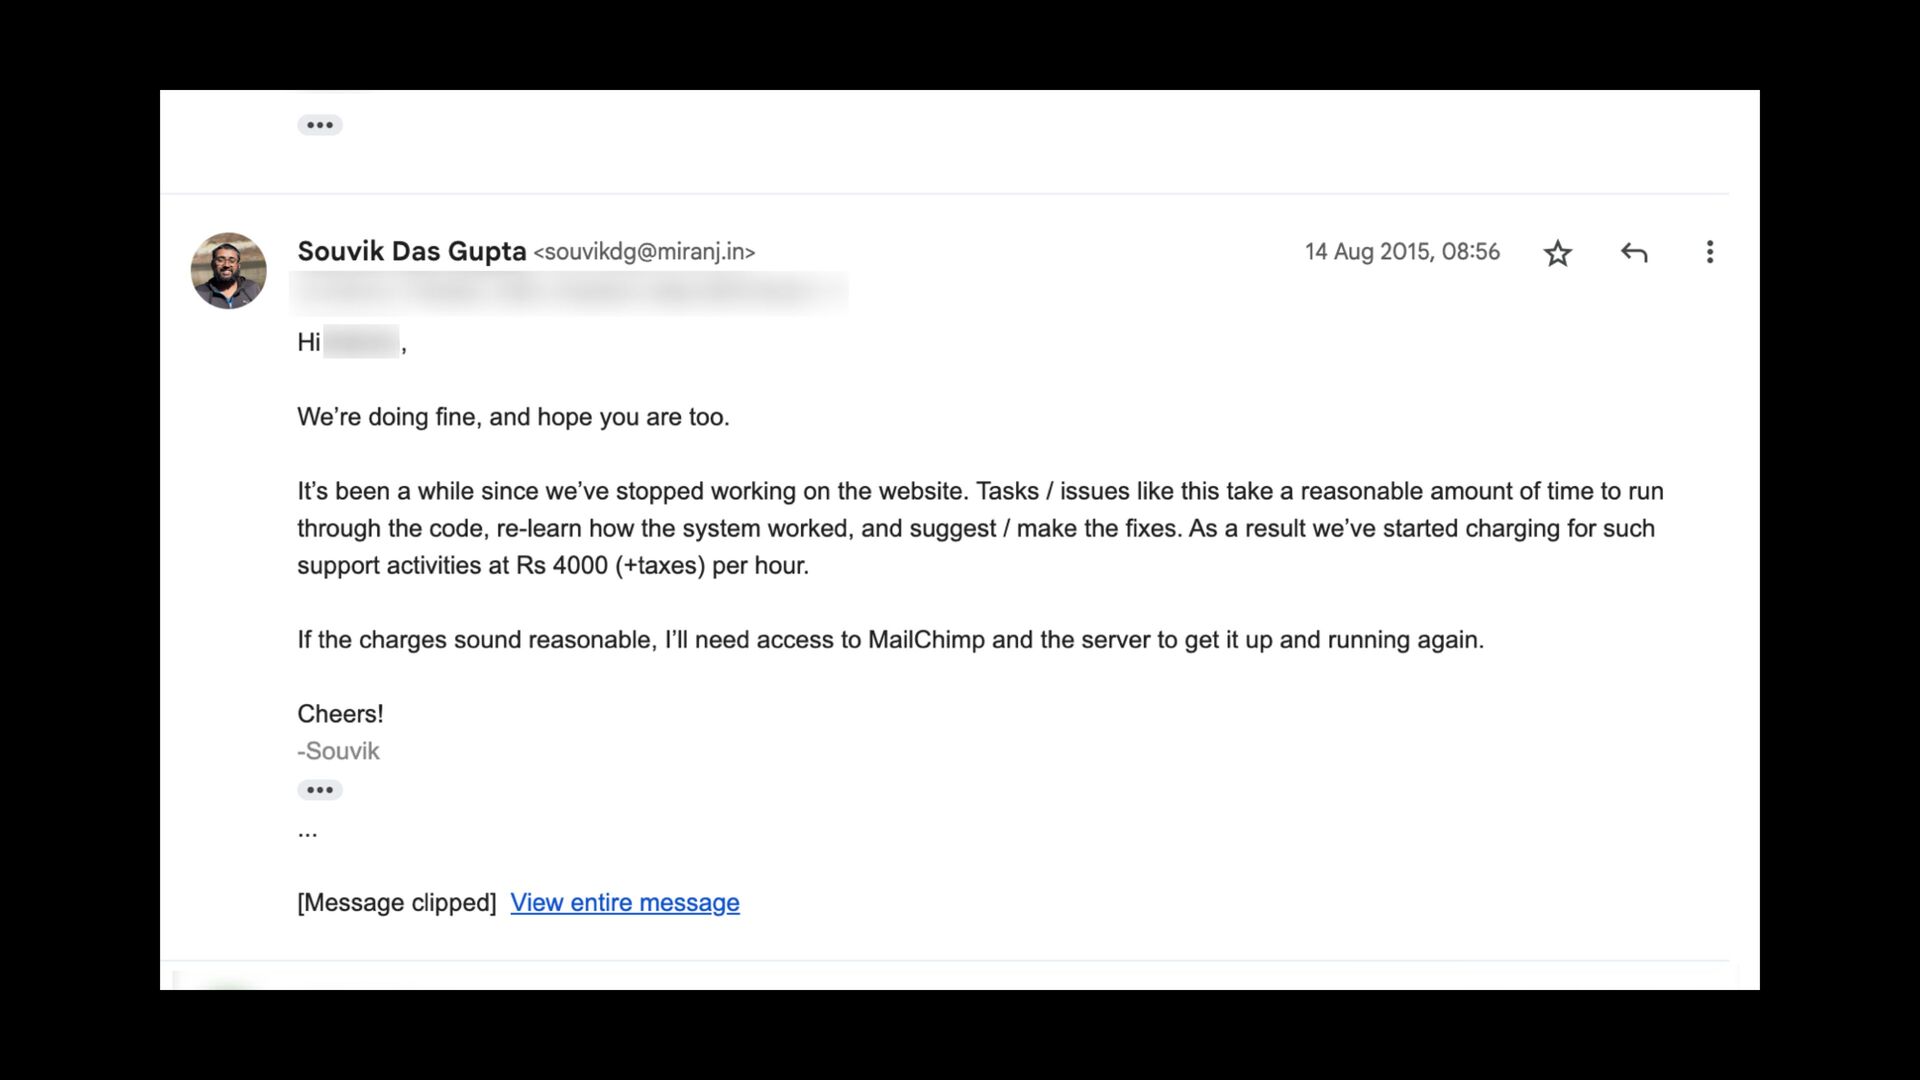Click Souvik Das Gupta's profile photo
The image size is (1920, 1080).
(x=229, y=271)
